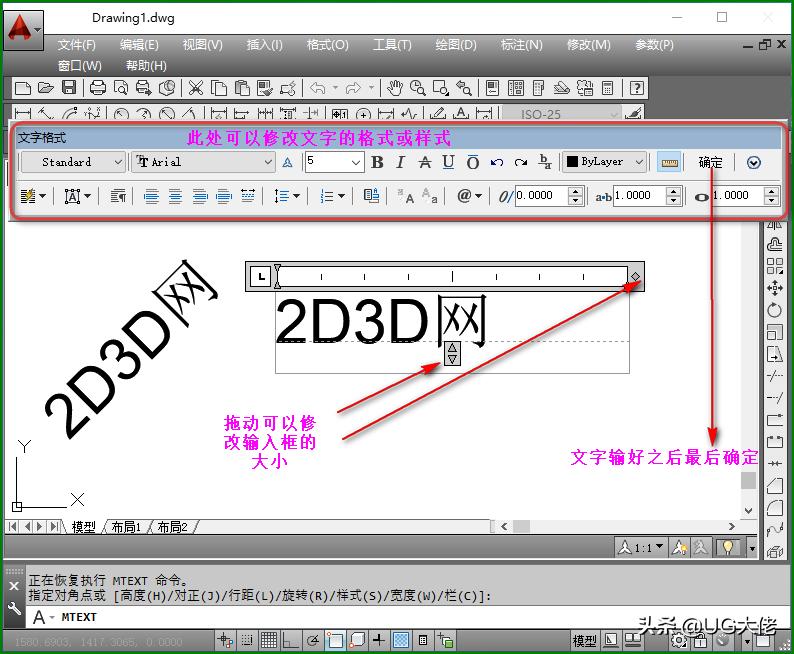This screenshot has width=794, height=654.
Task: Increase the tracking value with the up spinner
Action: [673, 191]
